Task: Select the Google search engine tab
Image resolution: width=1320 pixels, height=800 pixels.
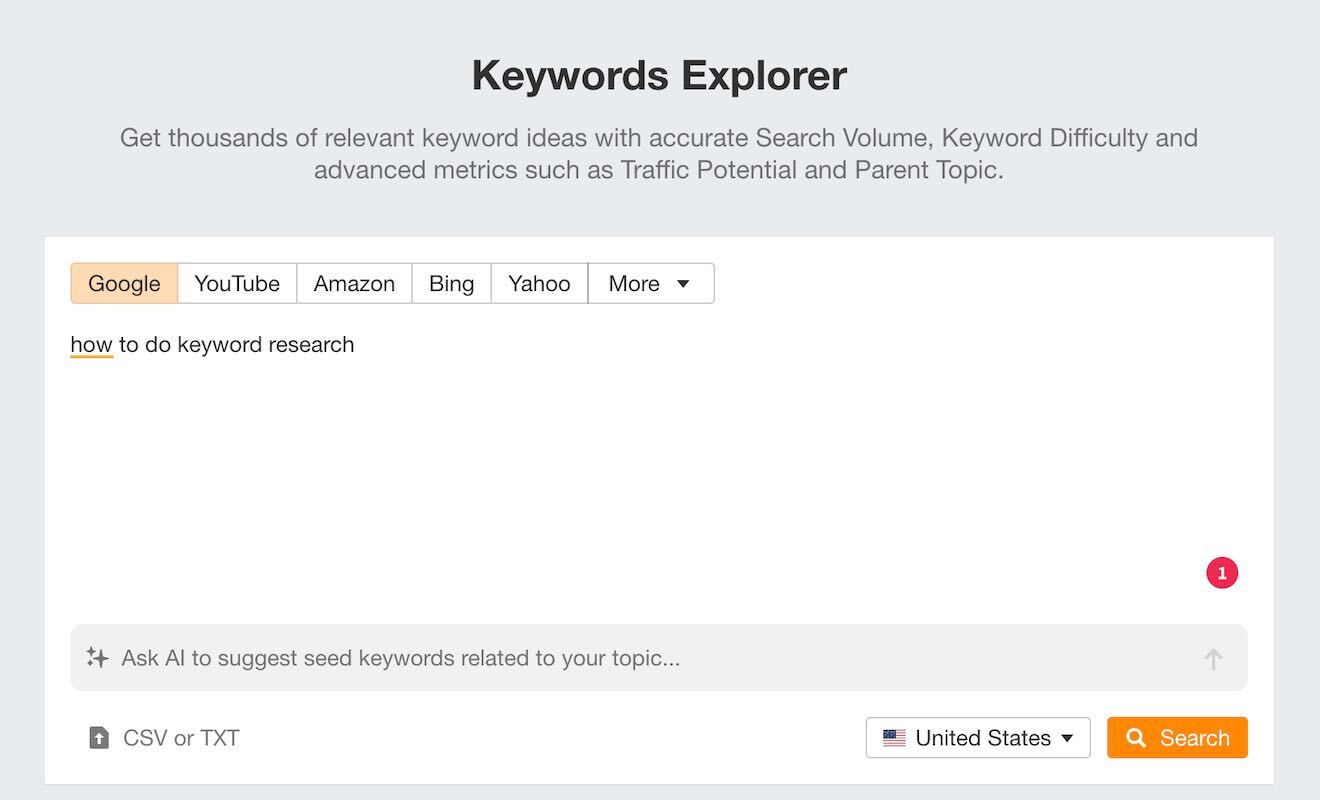Action: pos(124,283)
